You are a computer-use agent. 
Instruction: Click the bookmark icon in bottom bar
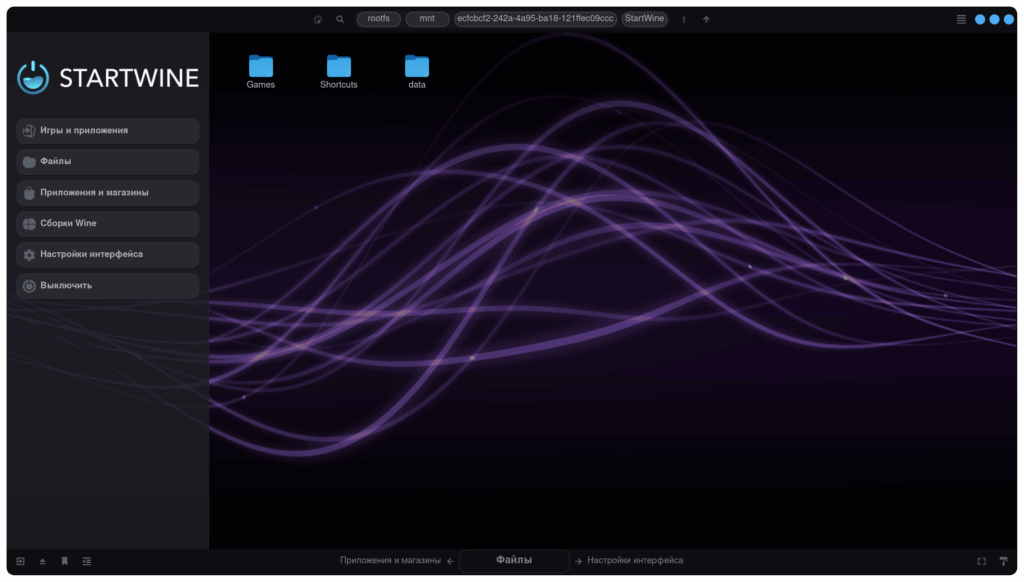[65, 561]
